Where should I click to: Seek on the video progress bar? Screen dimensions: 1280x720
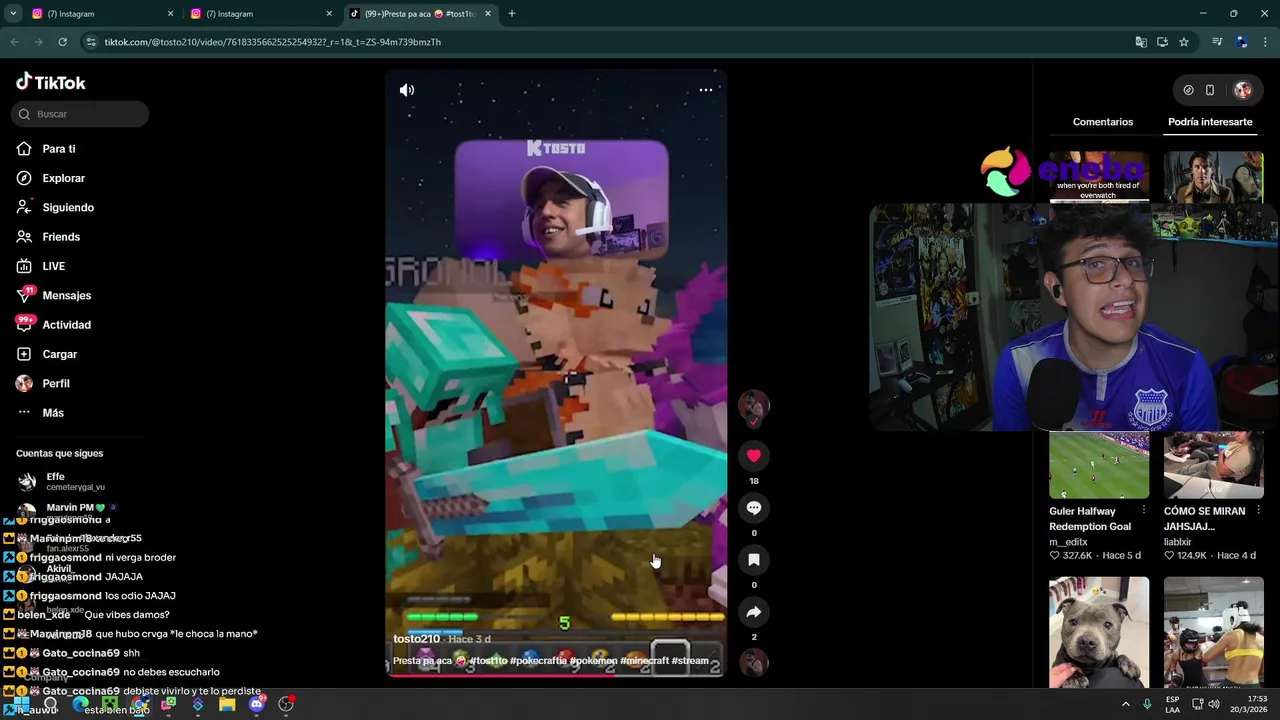pos(556,675)
